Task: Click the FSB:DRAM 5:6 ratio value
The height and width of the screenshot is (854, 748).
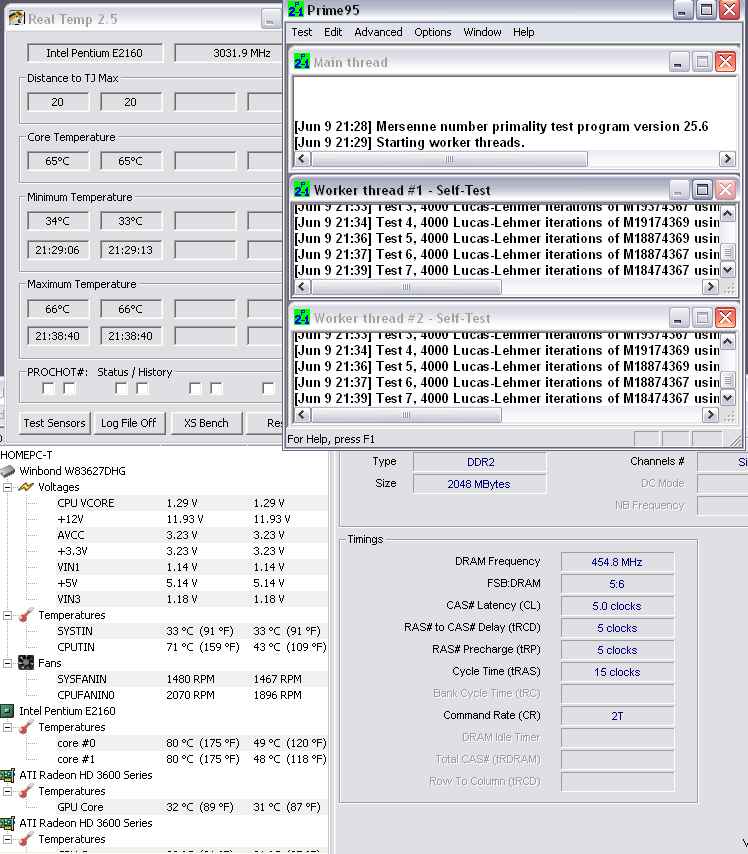Action: [x=617, y=584]
